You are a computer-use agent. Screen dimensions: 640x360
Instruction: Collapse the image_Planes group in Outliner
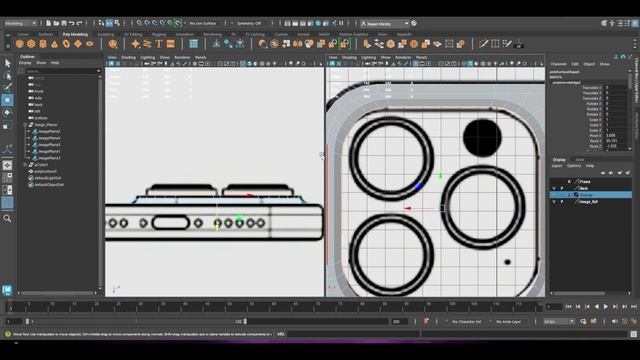click(25, 125)
